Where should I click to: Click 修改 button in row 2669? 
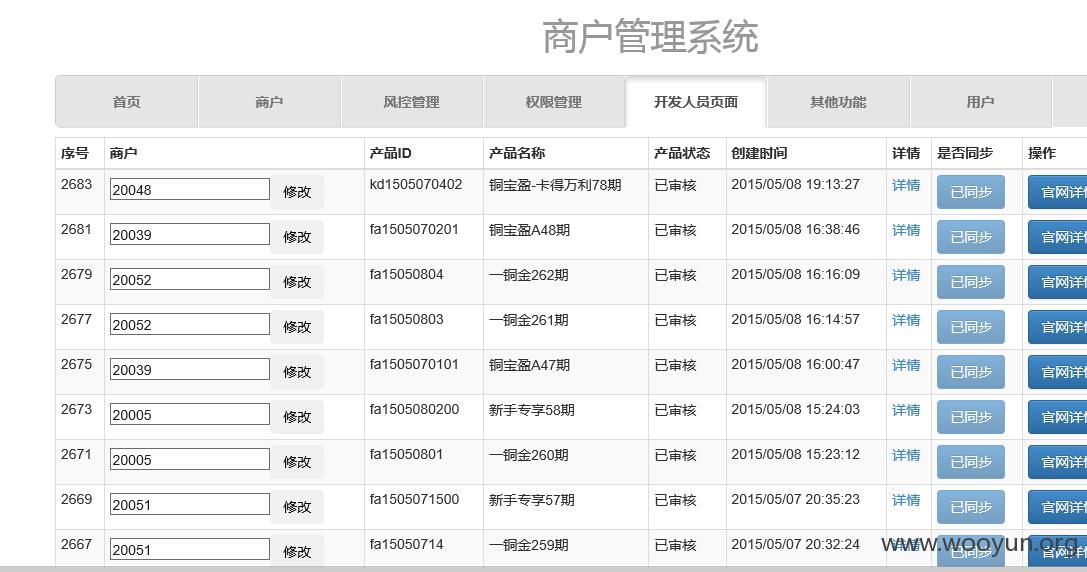297,508
